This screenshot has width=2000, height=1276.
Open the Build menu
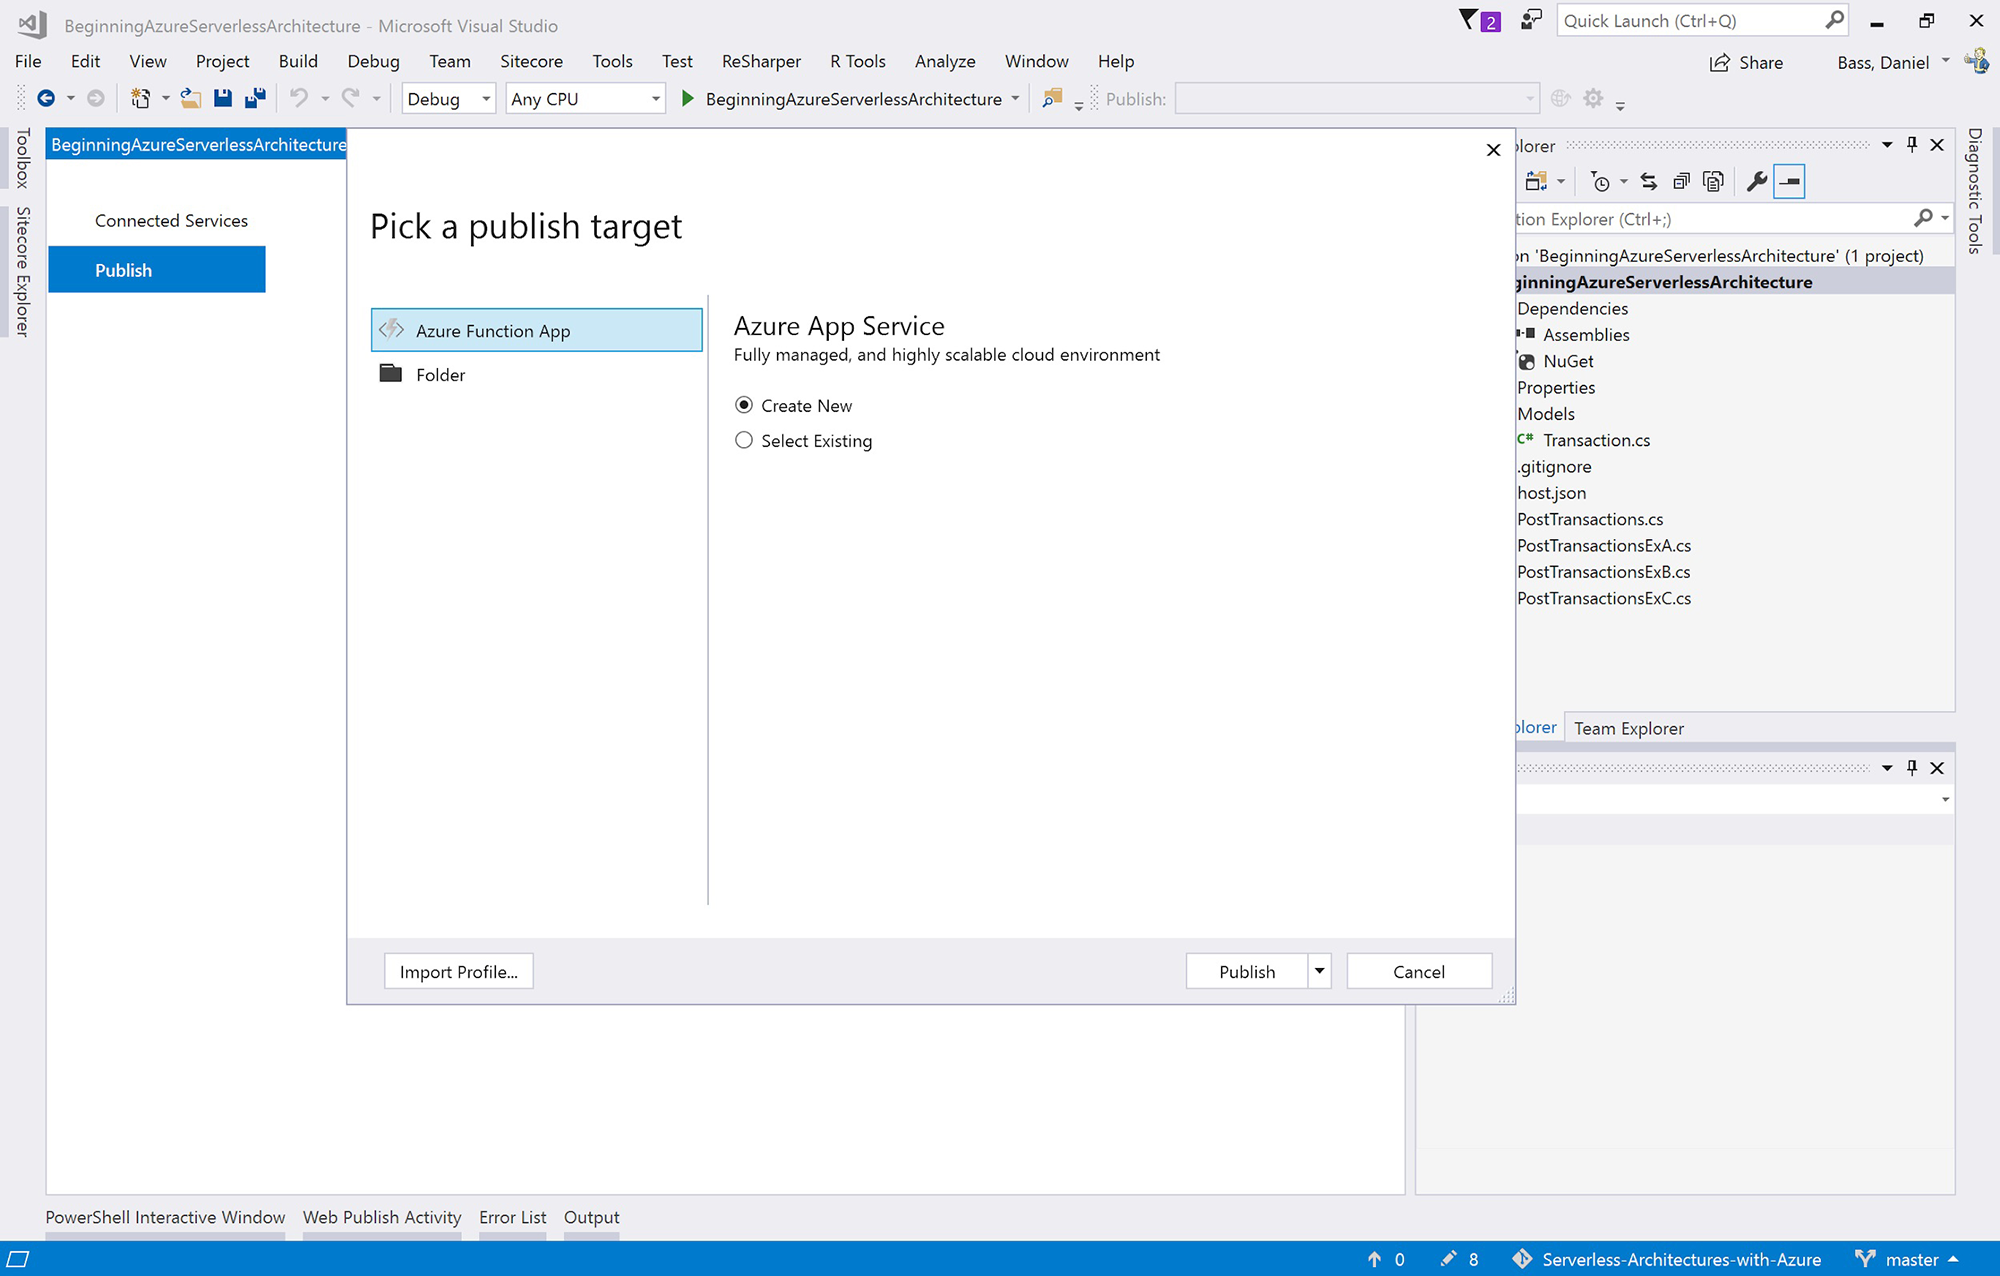[298, 61]
